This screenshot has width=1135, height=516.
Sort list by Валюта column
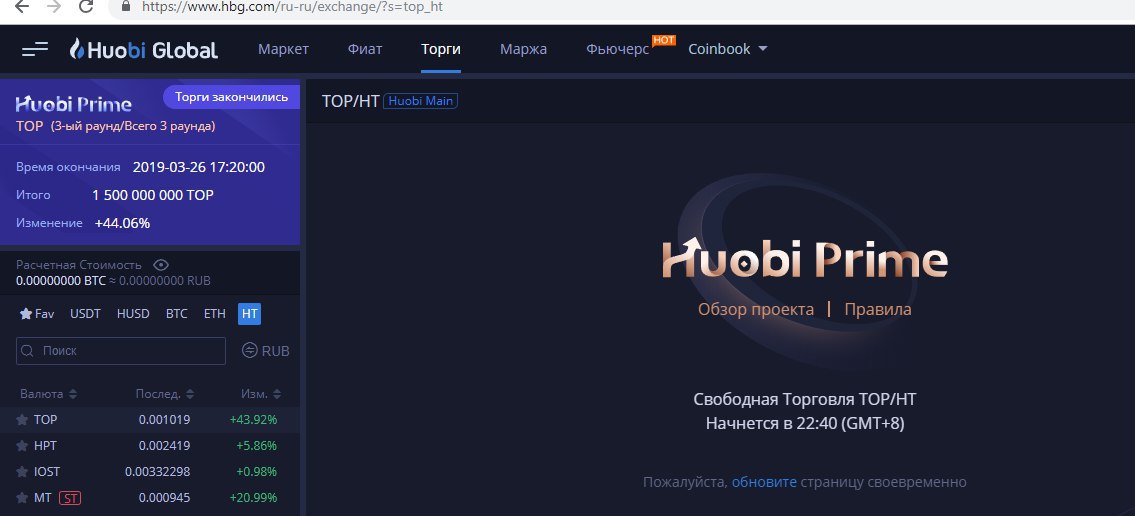click(x=48, y=394)
